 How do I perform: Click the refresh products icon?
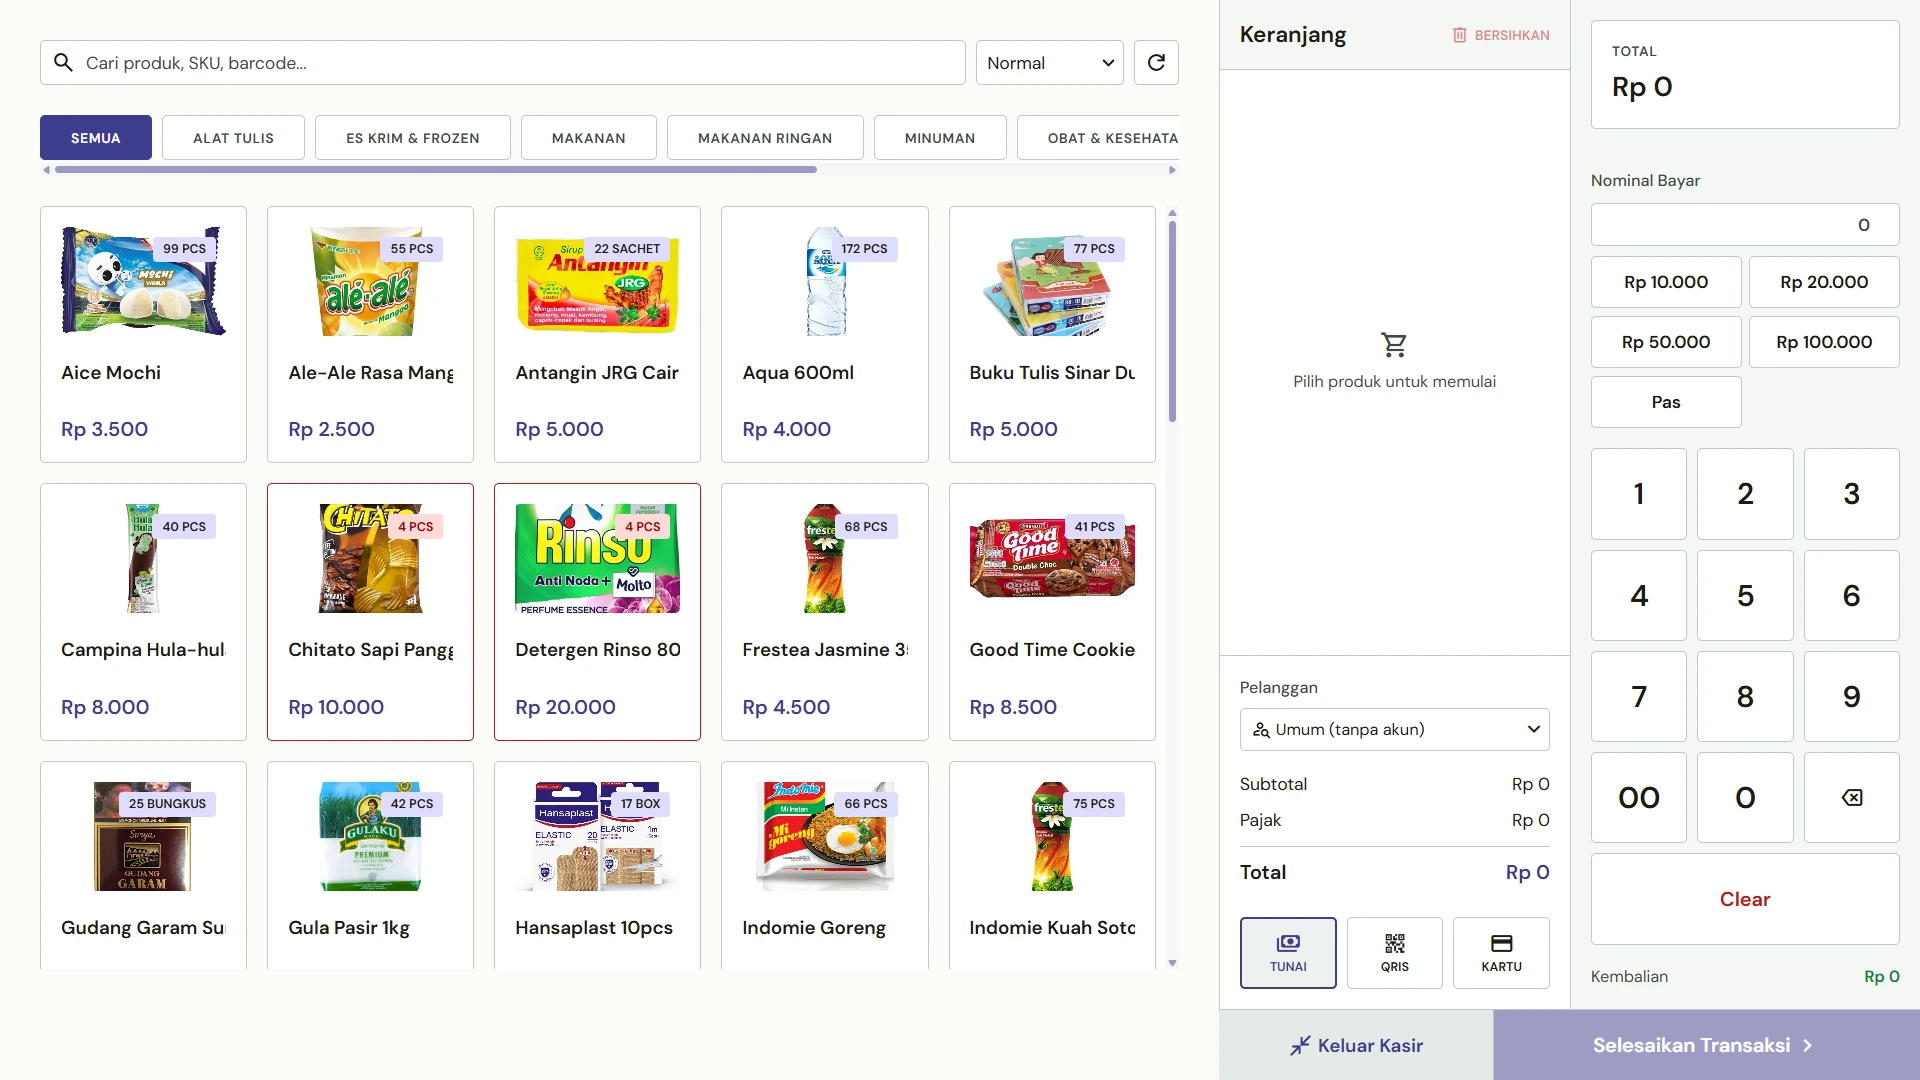pos(1156,62)
